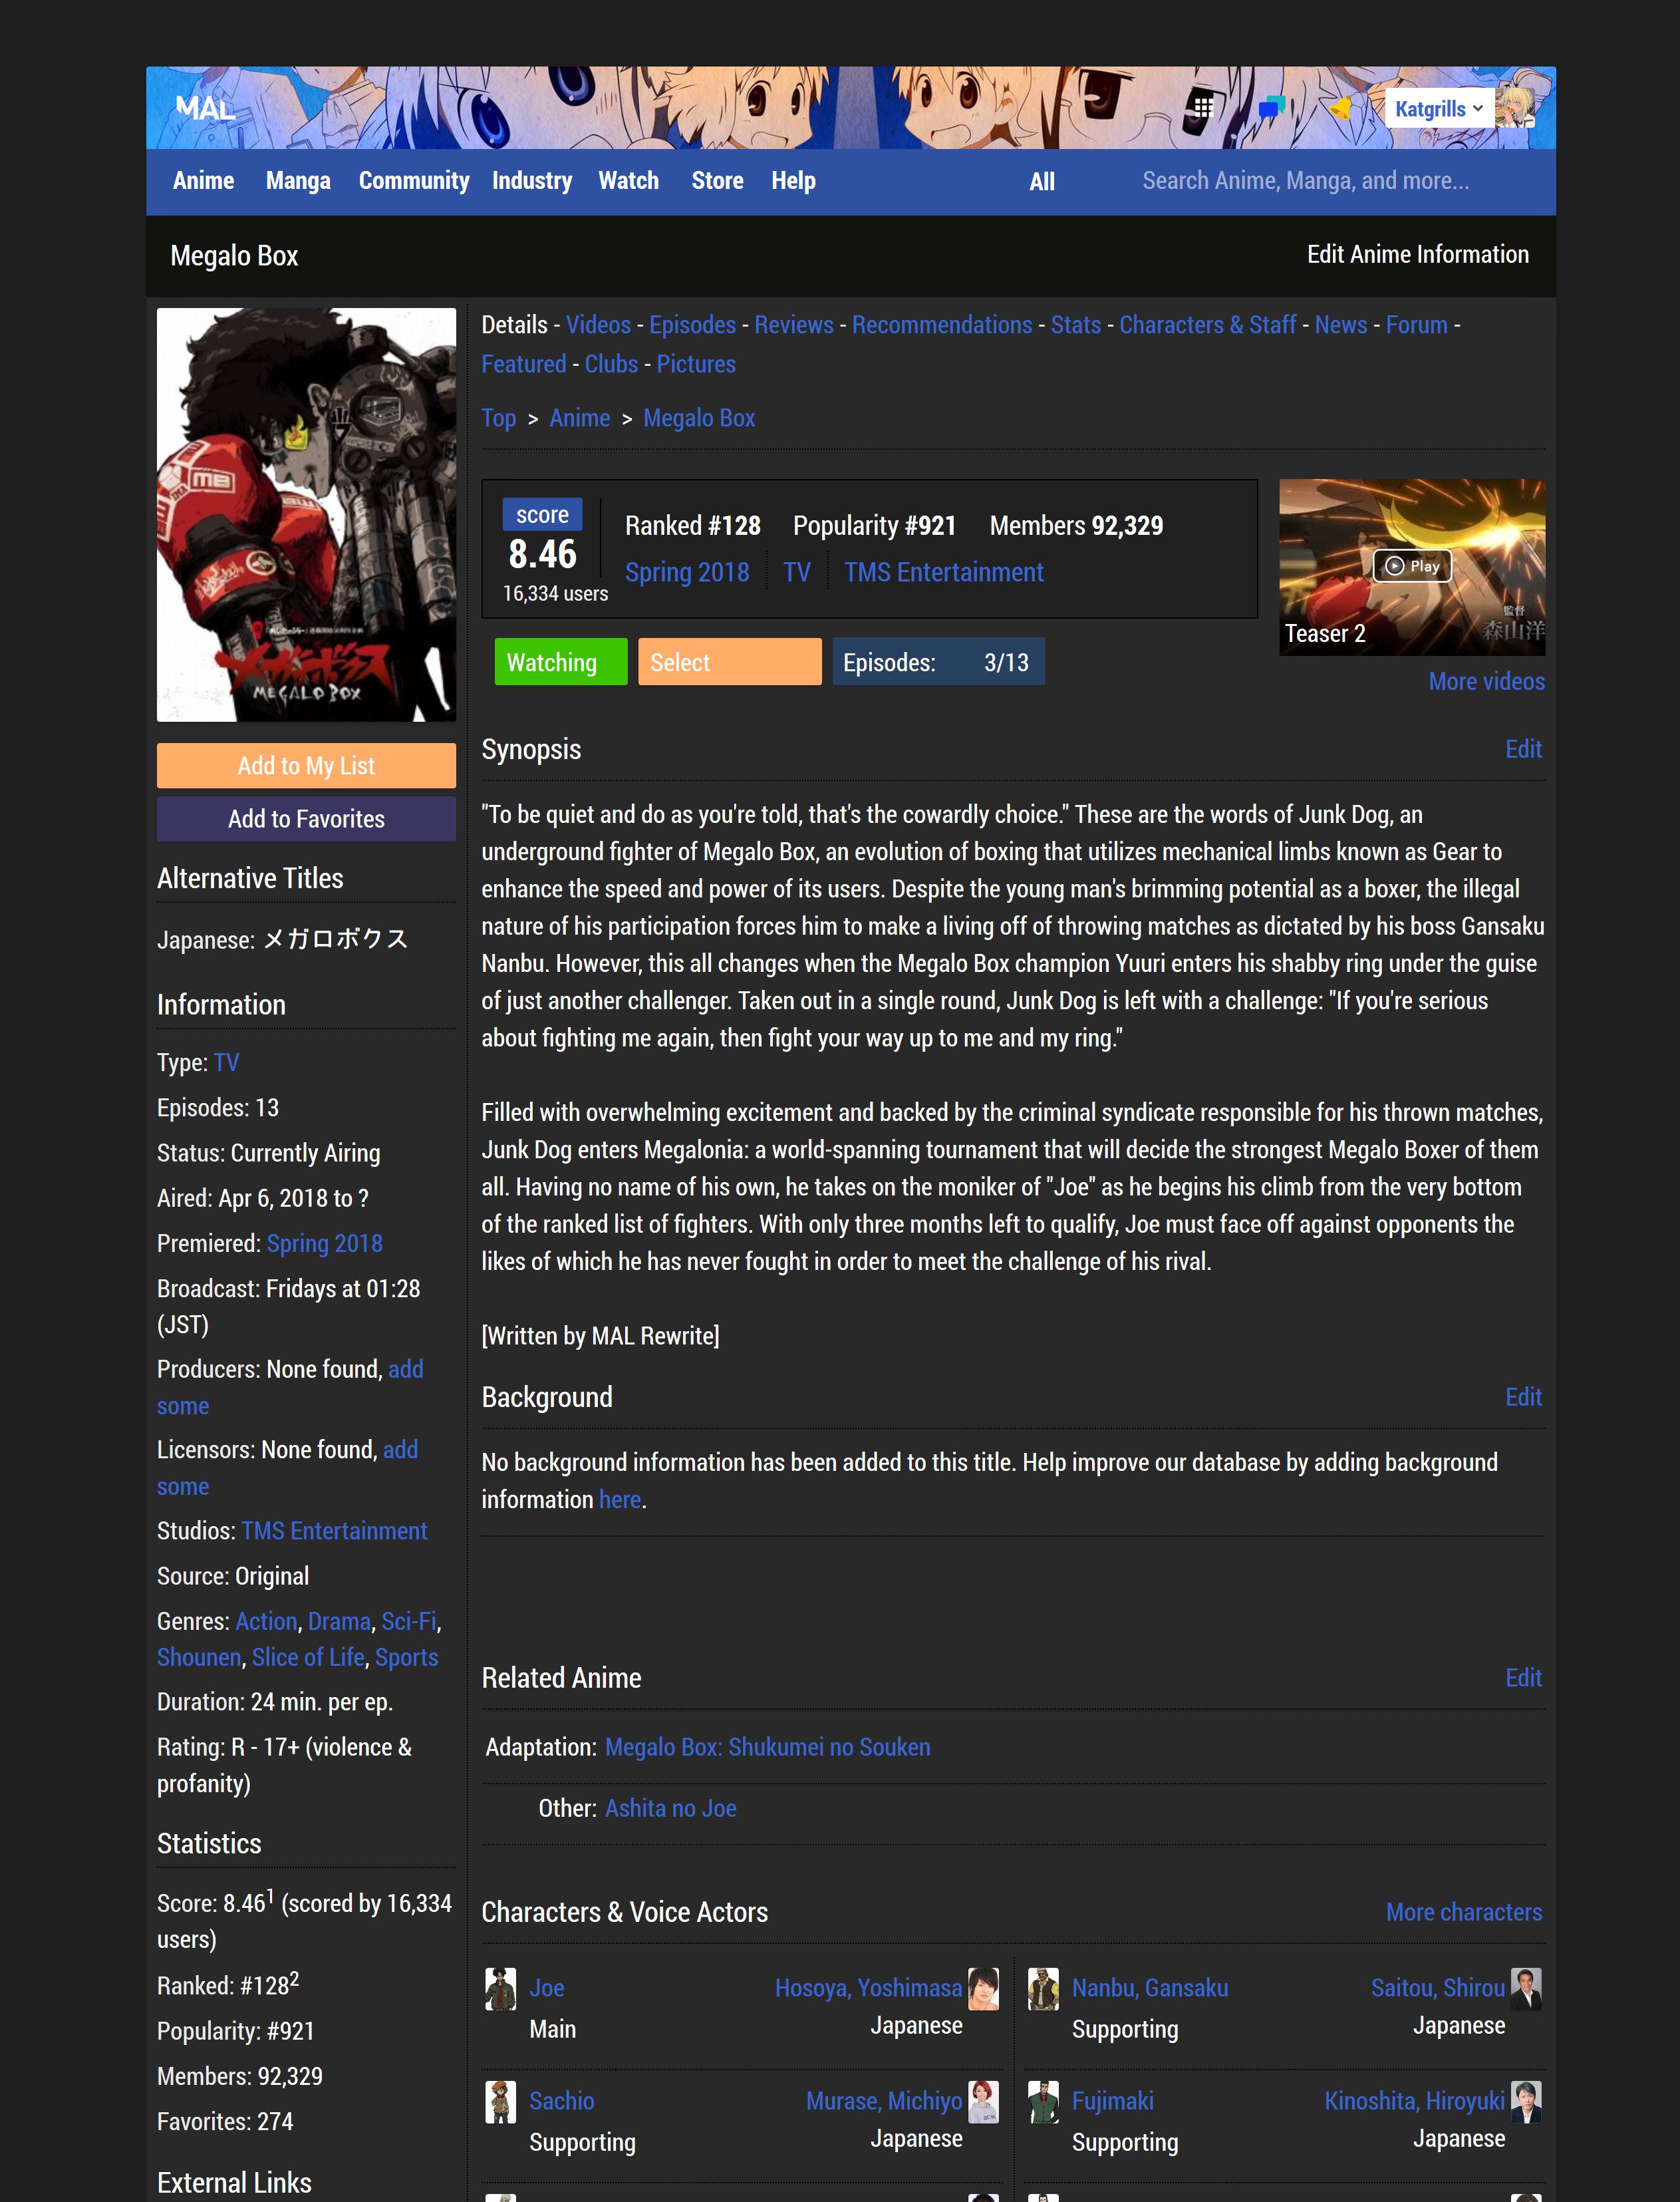Click Joe's character thumbnail
Screen dimensions: 1680x2202
click(500, 1989)
